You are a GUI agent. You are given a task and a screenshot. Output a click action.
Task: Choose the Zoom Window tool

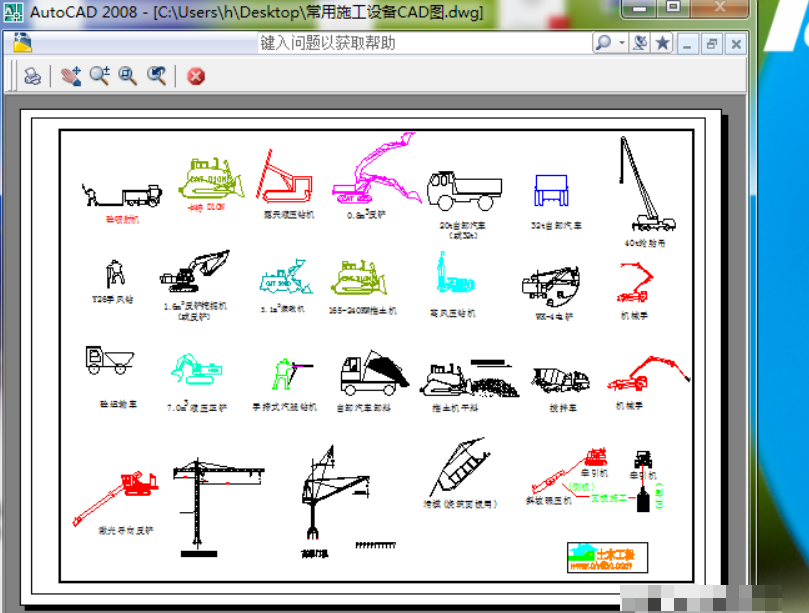click(x=127, y=76)
